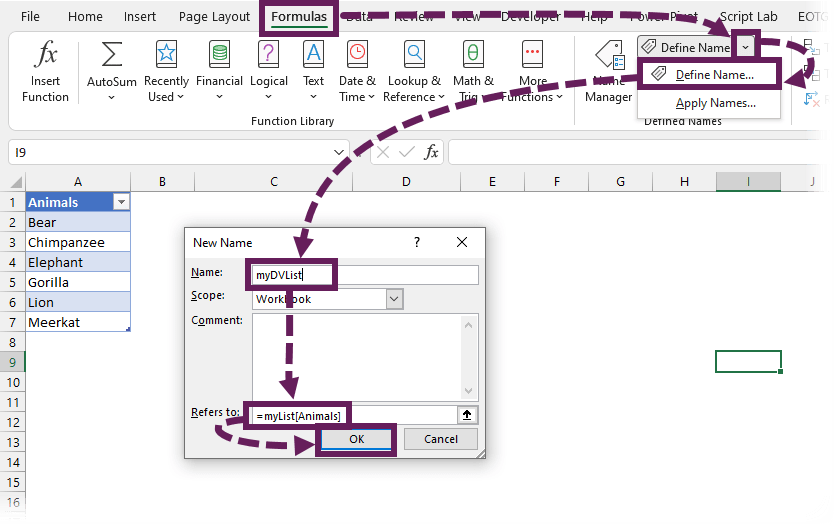Click the formula bar cancel X icon

point(382,153)
